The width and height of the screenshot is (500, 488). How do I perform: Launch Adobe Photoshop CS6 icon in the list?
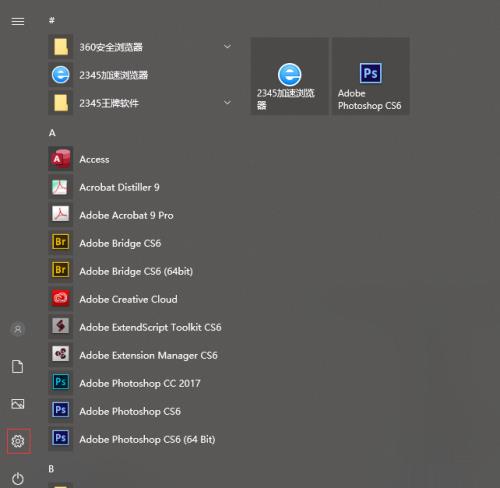coord(61,411)
